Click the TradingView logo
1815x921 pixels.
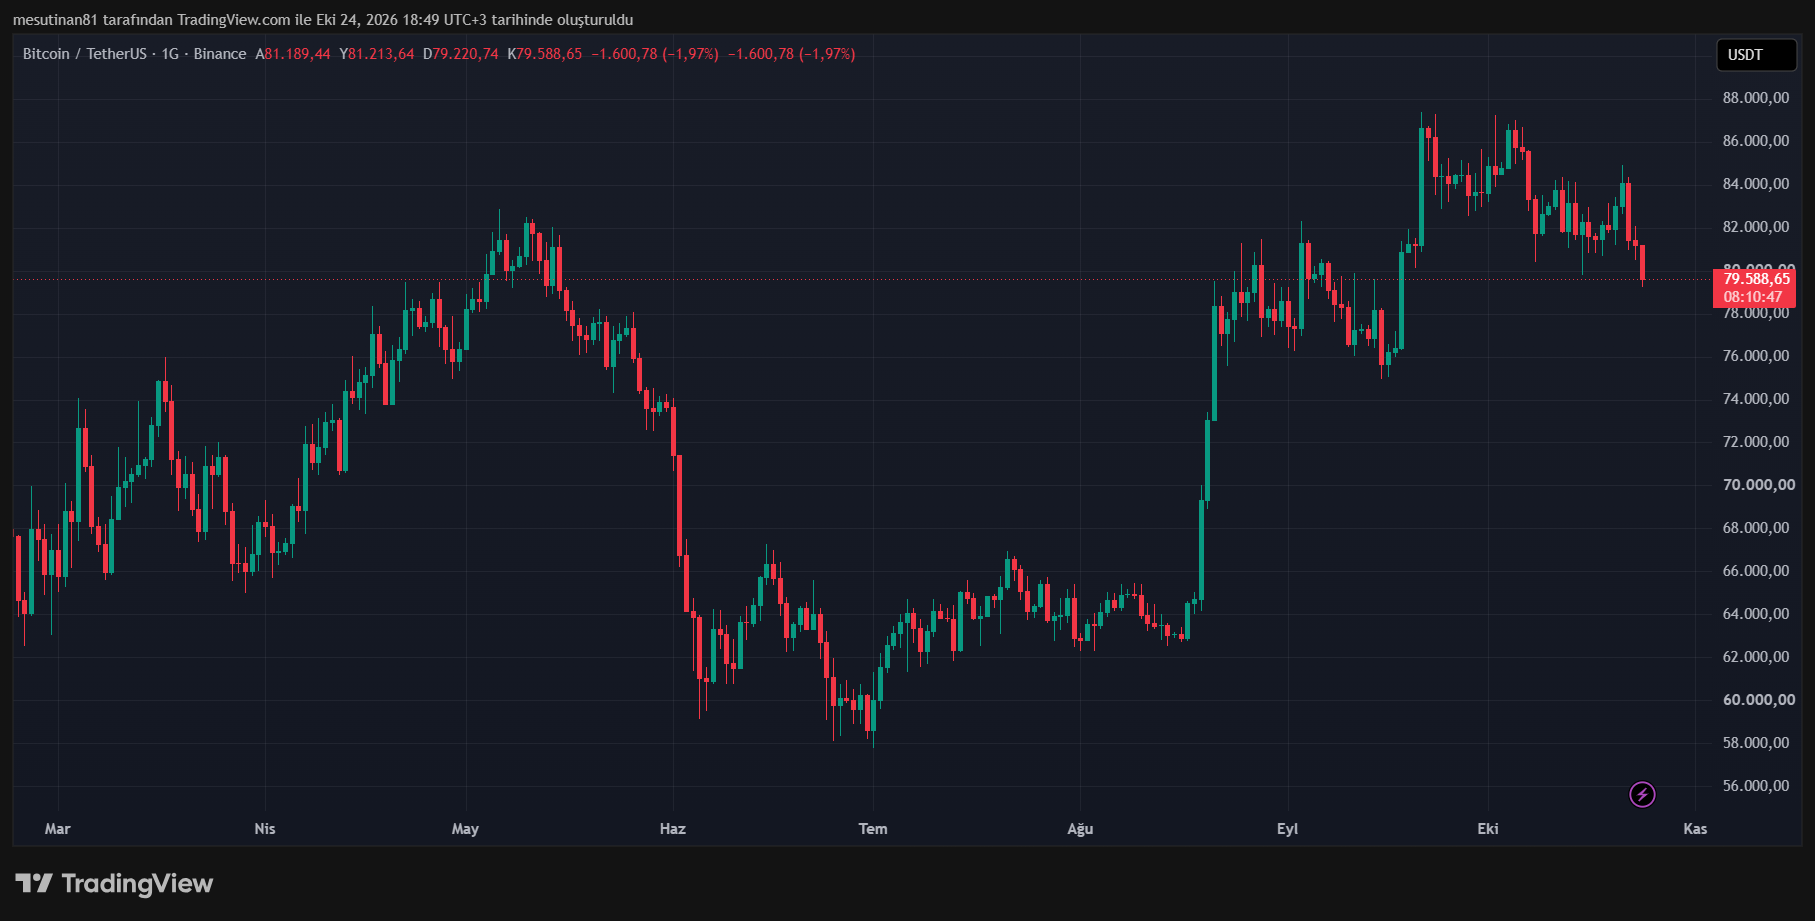[x=114, y=883]
